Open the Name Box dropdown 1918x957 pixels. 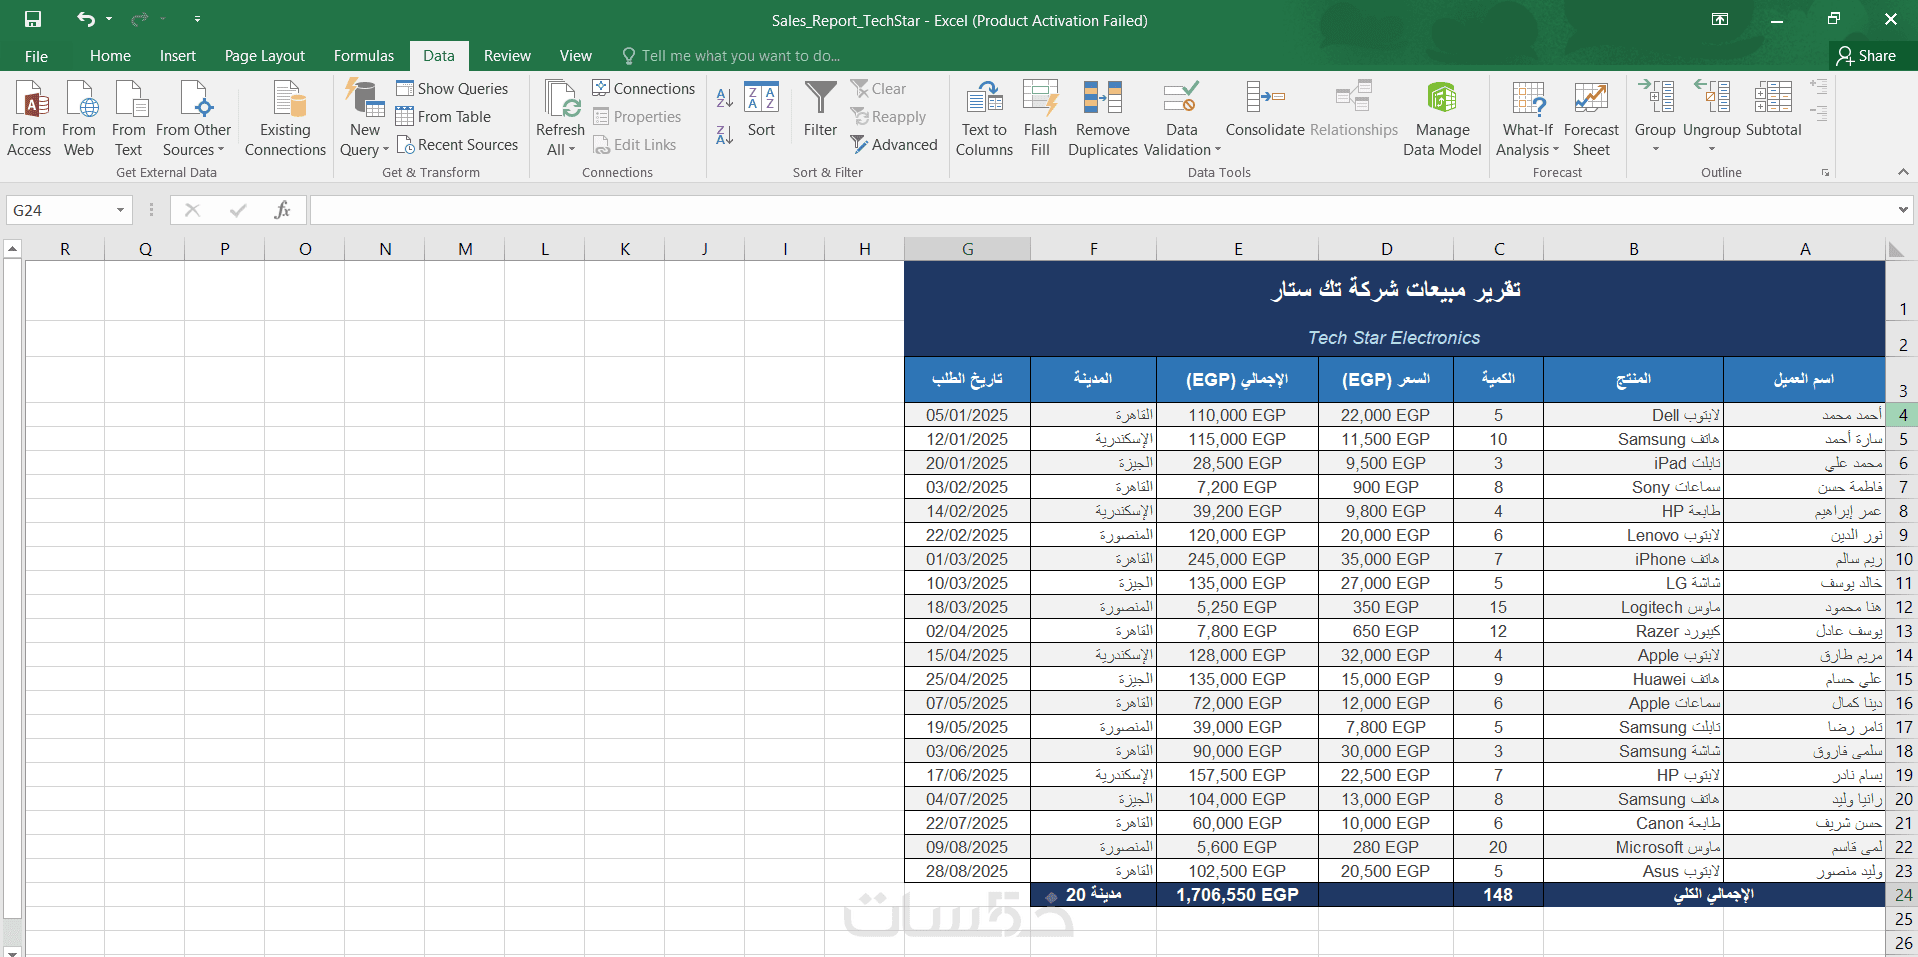click(x=120, y=210)
